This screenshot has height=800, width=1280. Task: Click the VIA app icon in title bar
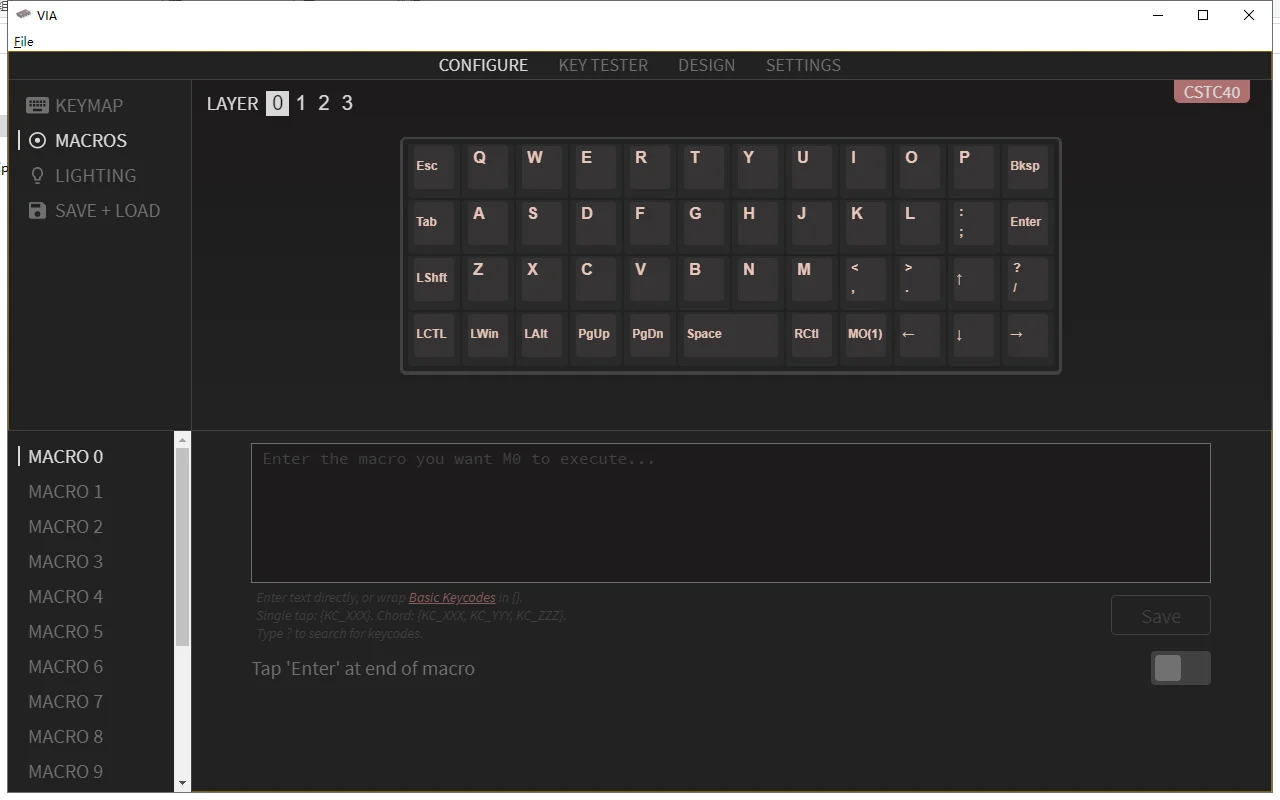pyautogui.click(x=24, y=15)
